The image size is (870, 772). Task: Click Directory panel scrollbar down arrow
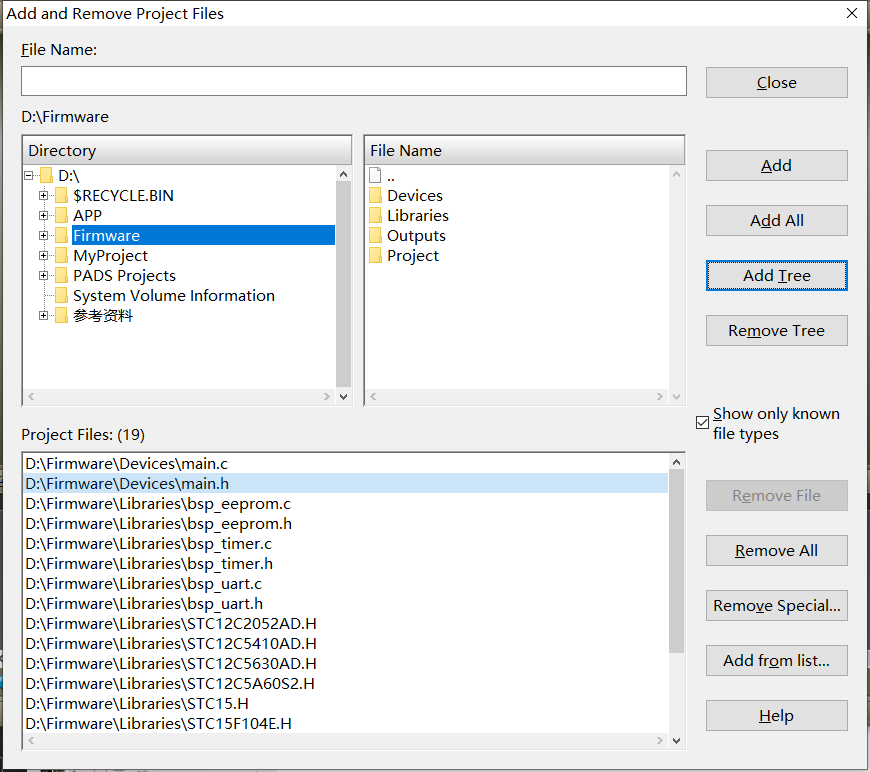tap(343, 396)
